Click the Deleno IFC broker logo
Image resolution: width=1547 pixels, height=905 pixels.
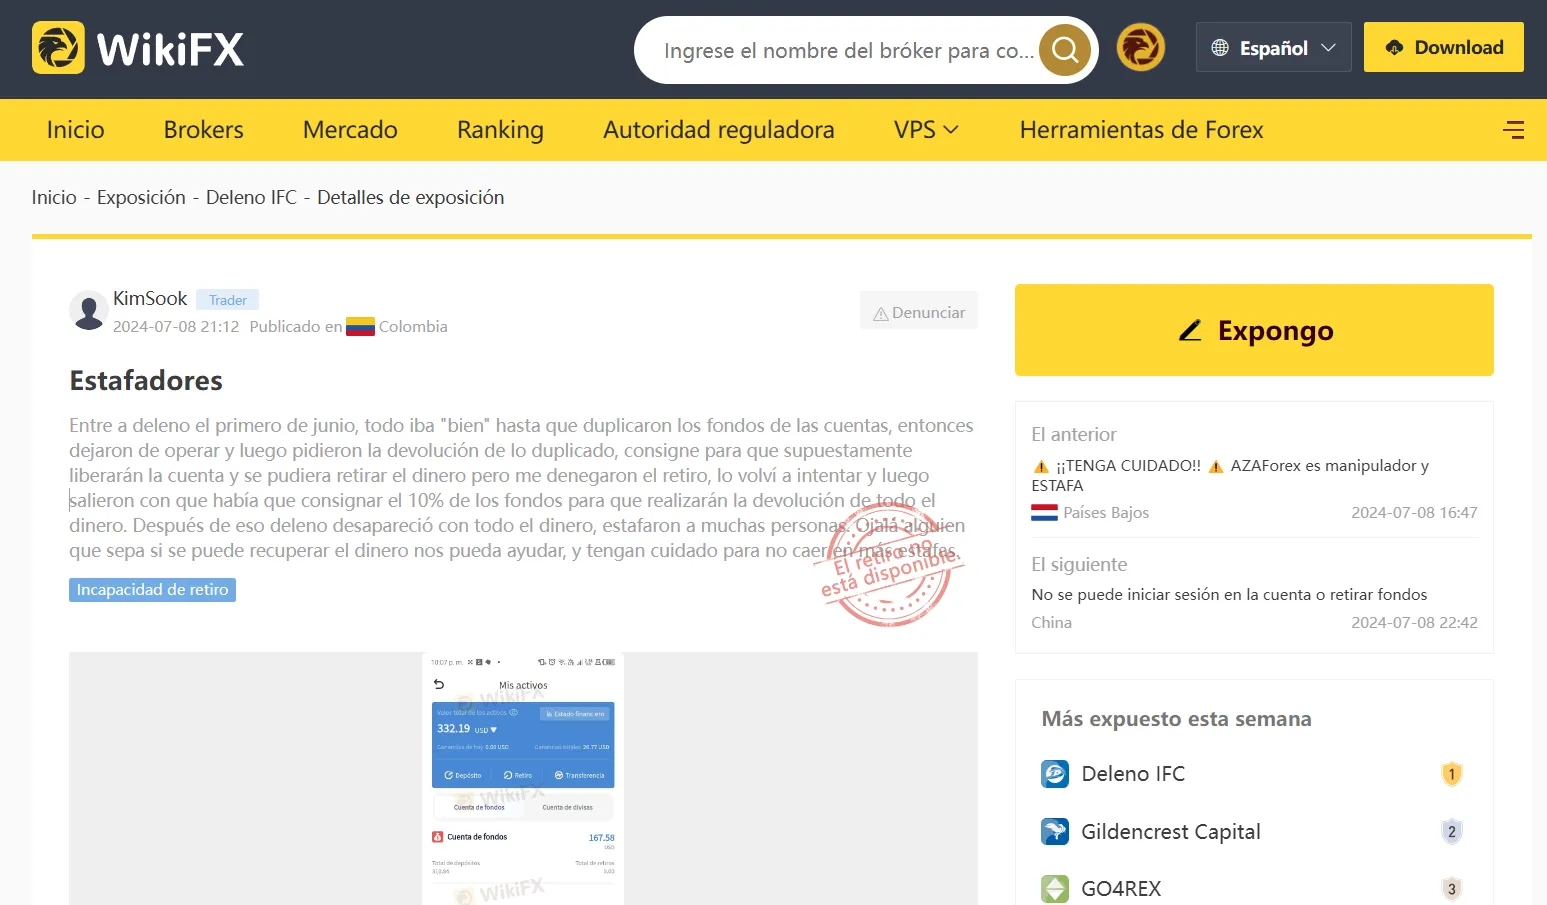click(x=1055, y=774)
